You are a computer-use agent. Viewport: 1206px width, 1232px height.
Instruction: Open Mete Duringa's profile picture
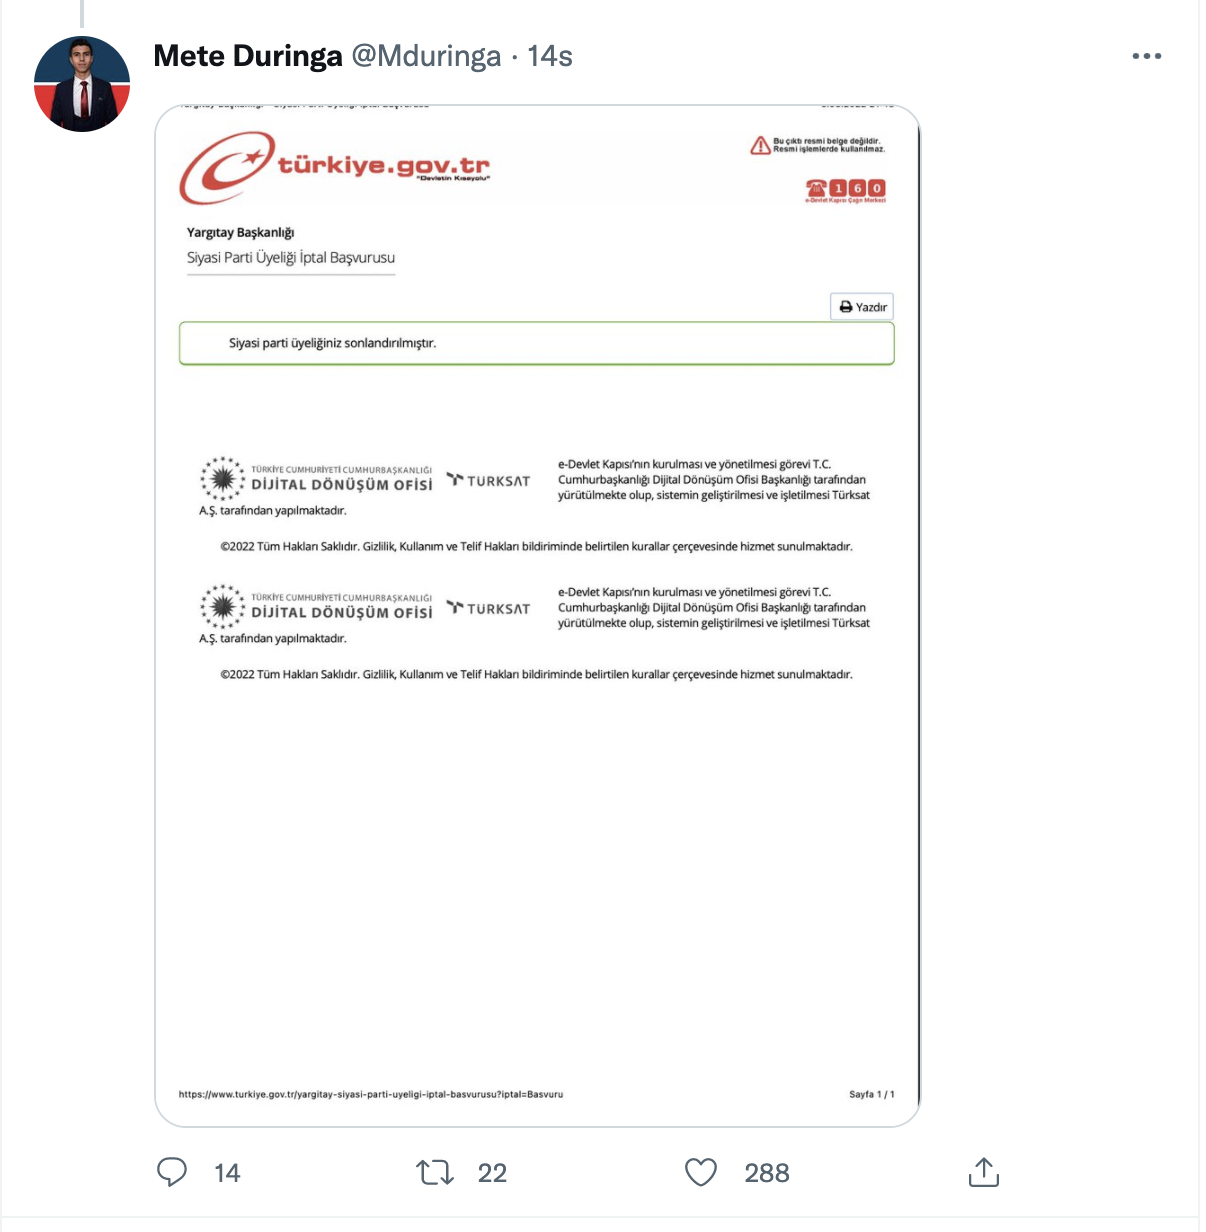[82, 84]
